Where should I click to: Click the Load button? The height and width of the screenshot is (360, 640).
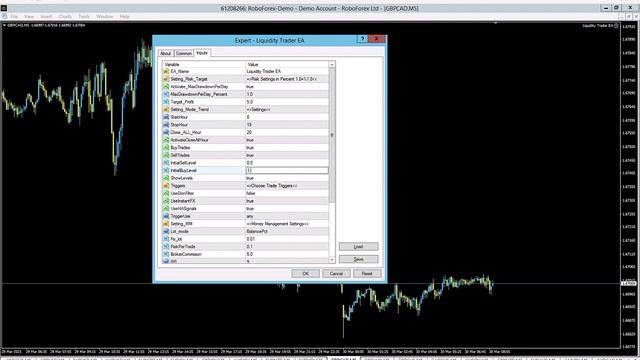pyautogui.click(x=358, y=247)
